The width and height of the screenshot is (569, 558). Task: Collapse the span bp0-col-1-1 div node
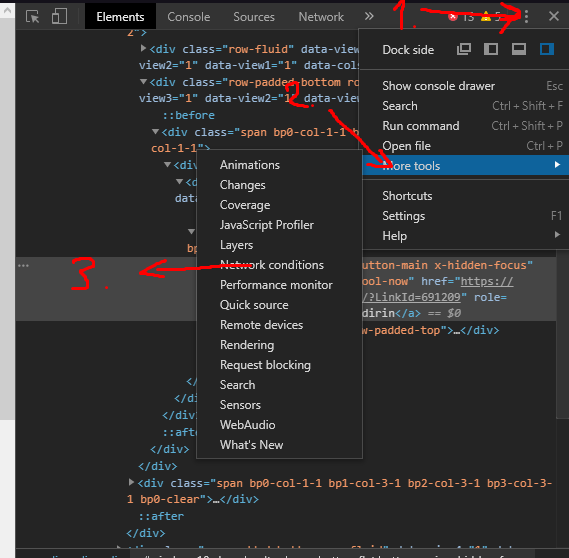click(155, 132)
